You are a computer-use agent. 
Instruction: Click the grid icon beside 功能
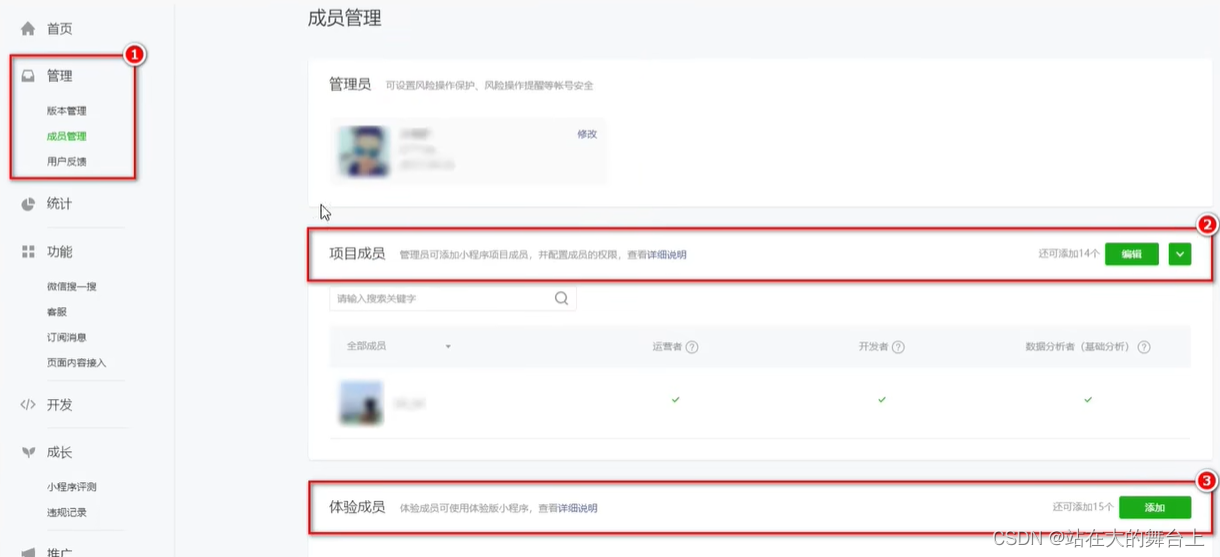(28, 252)
